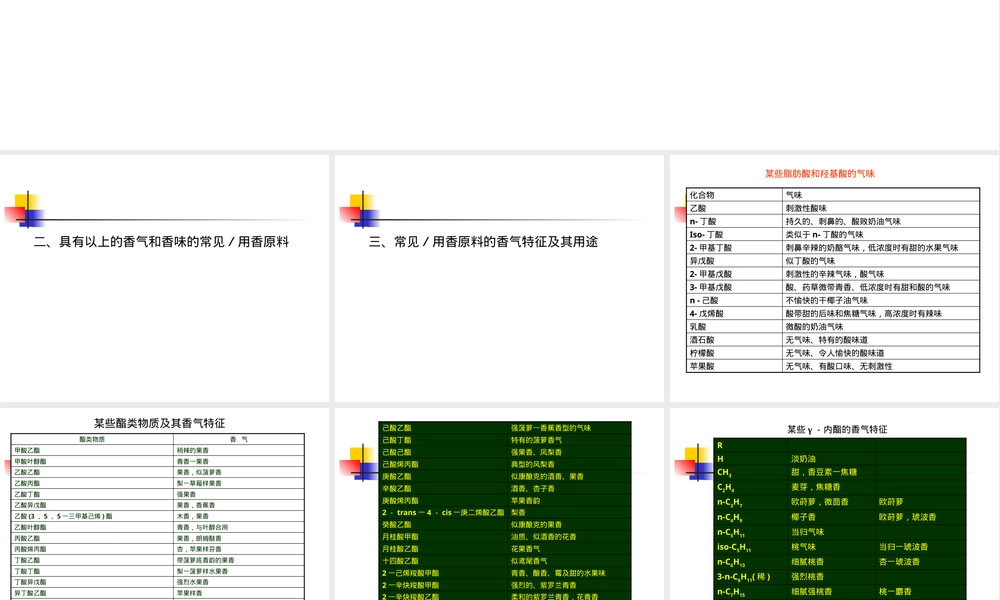
Task: Click the cell 杏一琥波香
Action: pos(920,562)
